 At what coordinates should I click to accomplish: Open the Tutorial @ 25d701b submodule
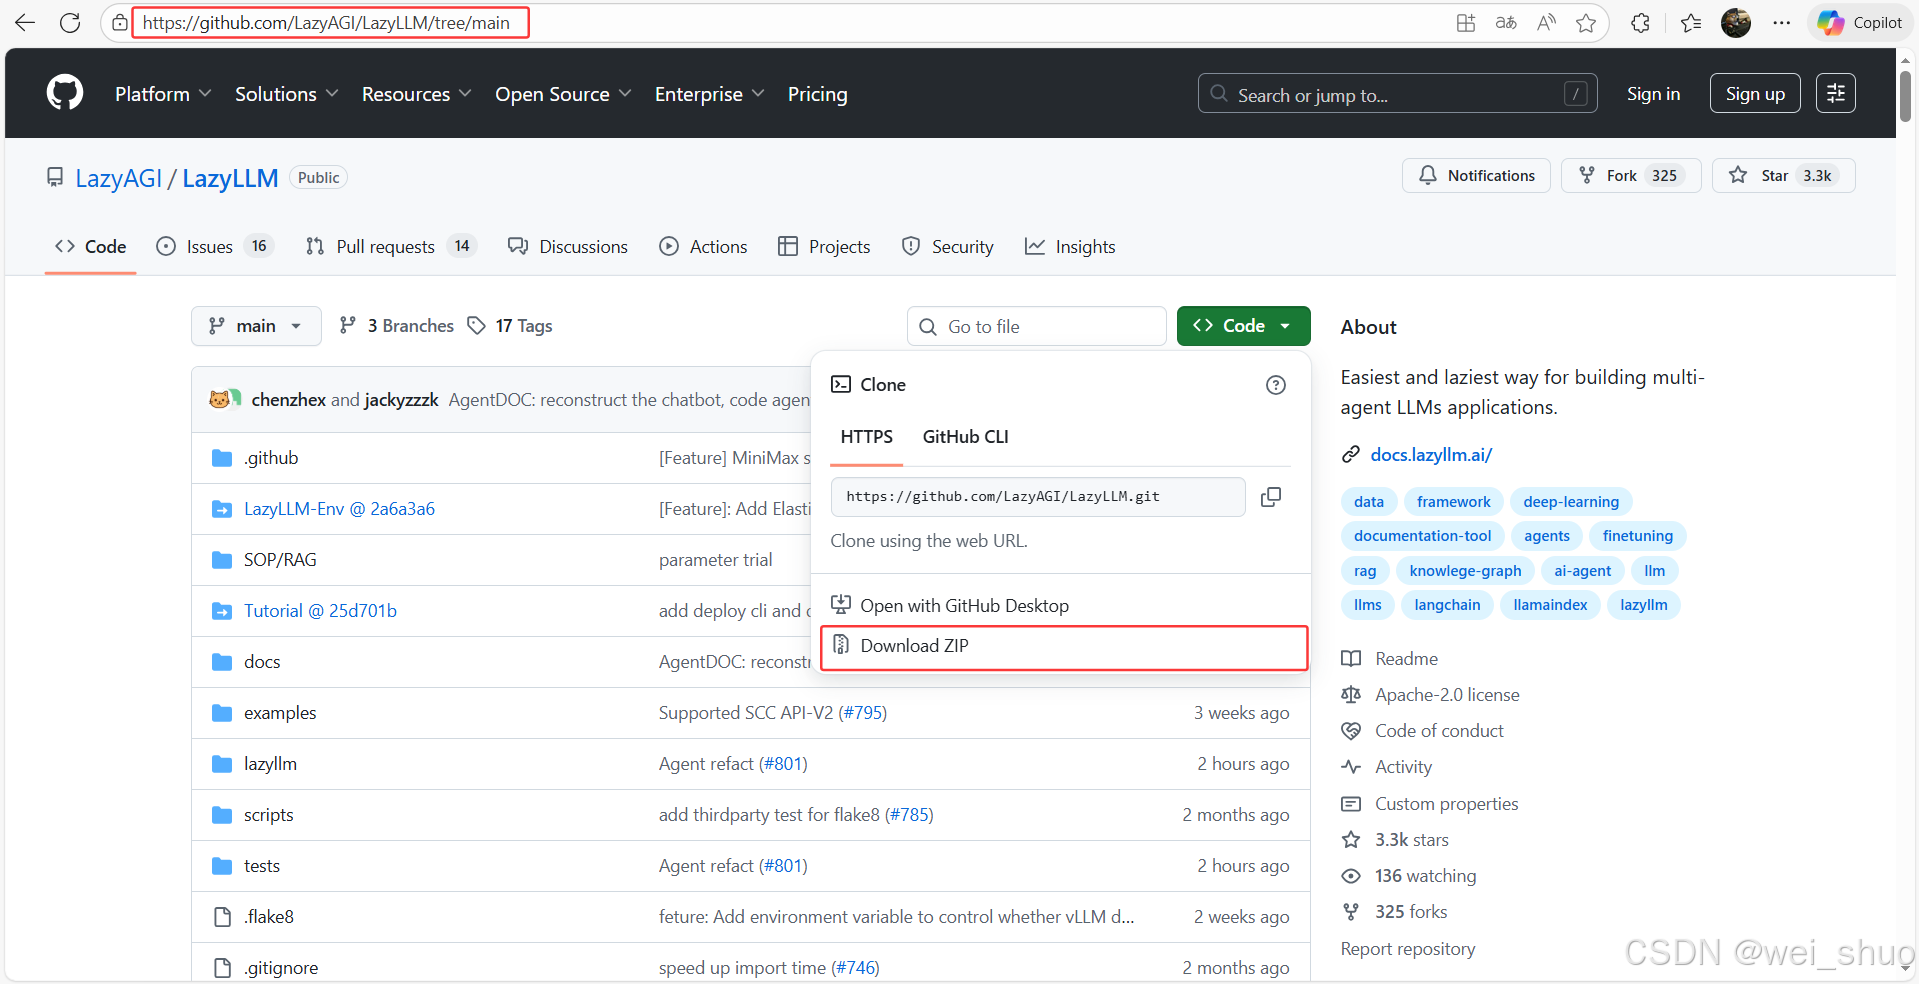click(320, 611)
